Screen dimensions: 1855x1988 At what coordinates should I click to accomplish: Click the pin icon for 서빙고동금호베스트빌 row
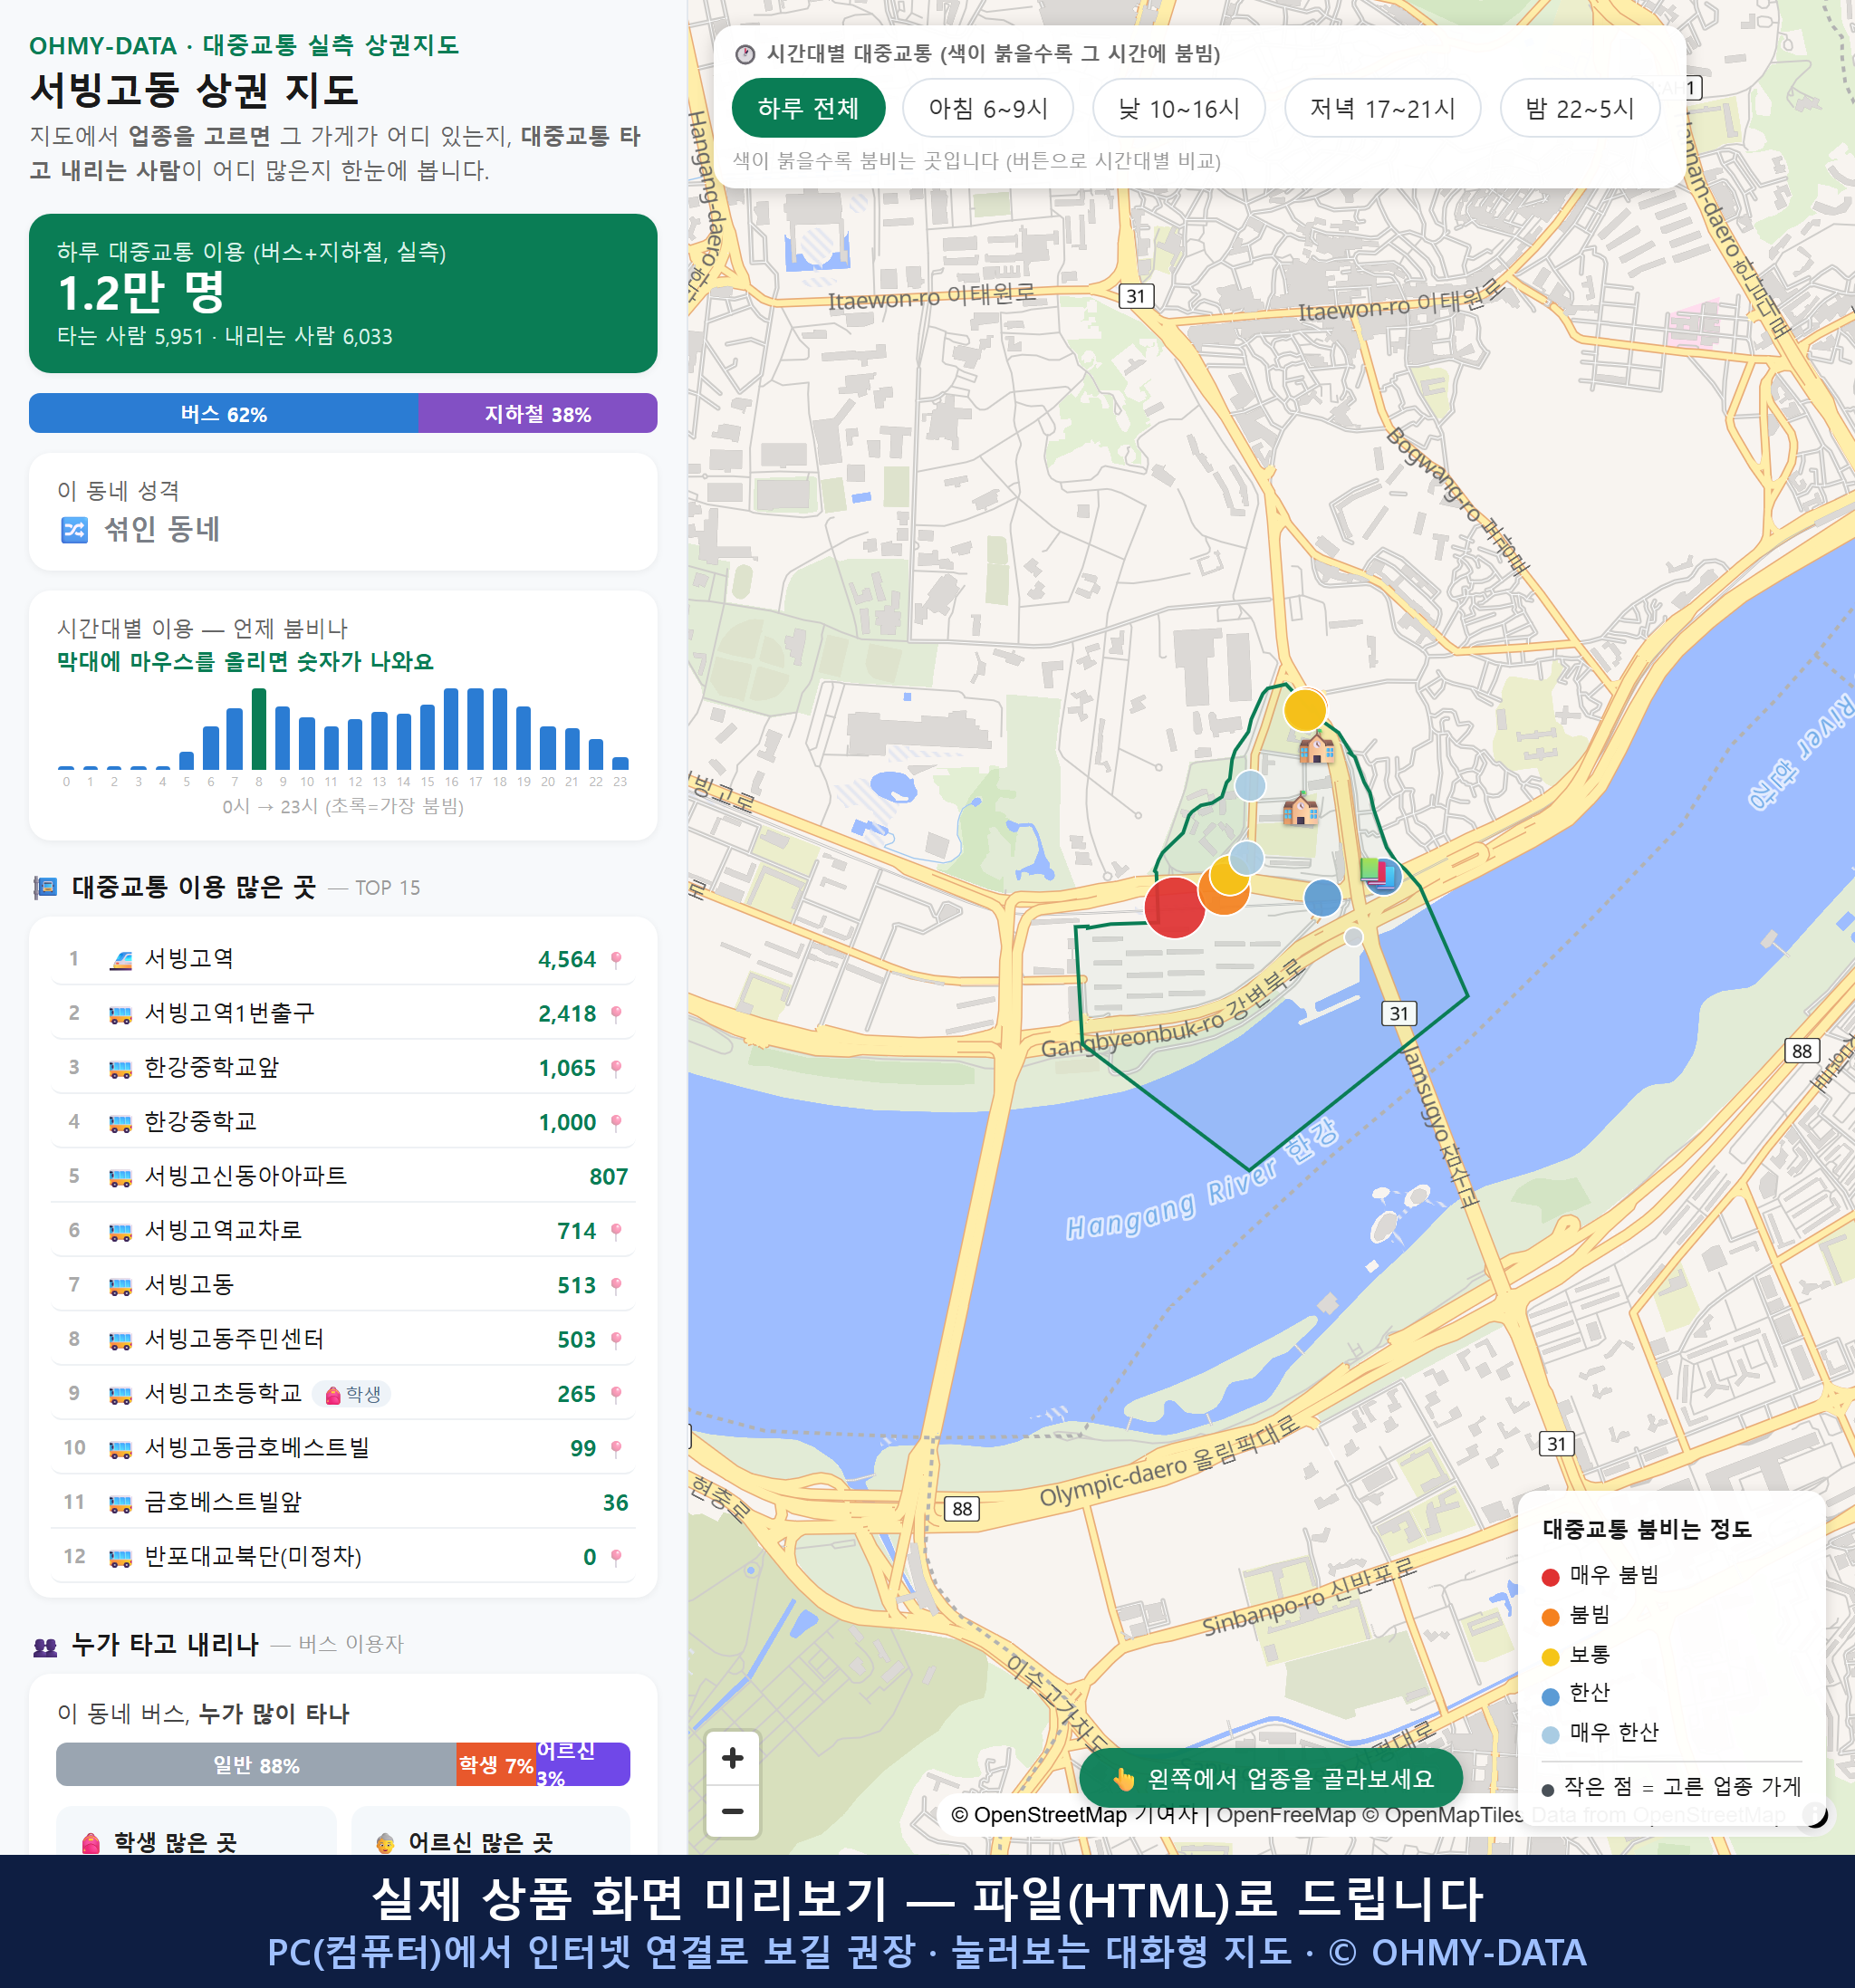click(616, 1448)
